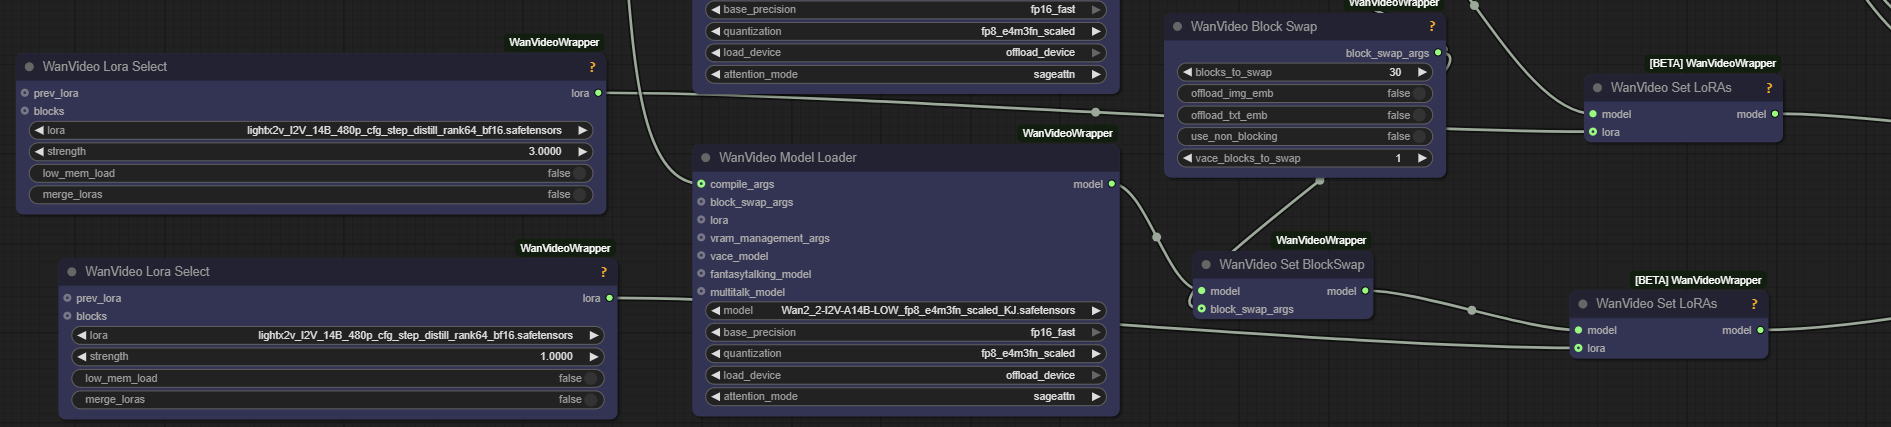Decrease strength 3.0000 with its left arrow
Viewport: 1891px width, 427px height.
click(x=39, y=151)
